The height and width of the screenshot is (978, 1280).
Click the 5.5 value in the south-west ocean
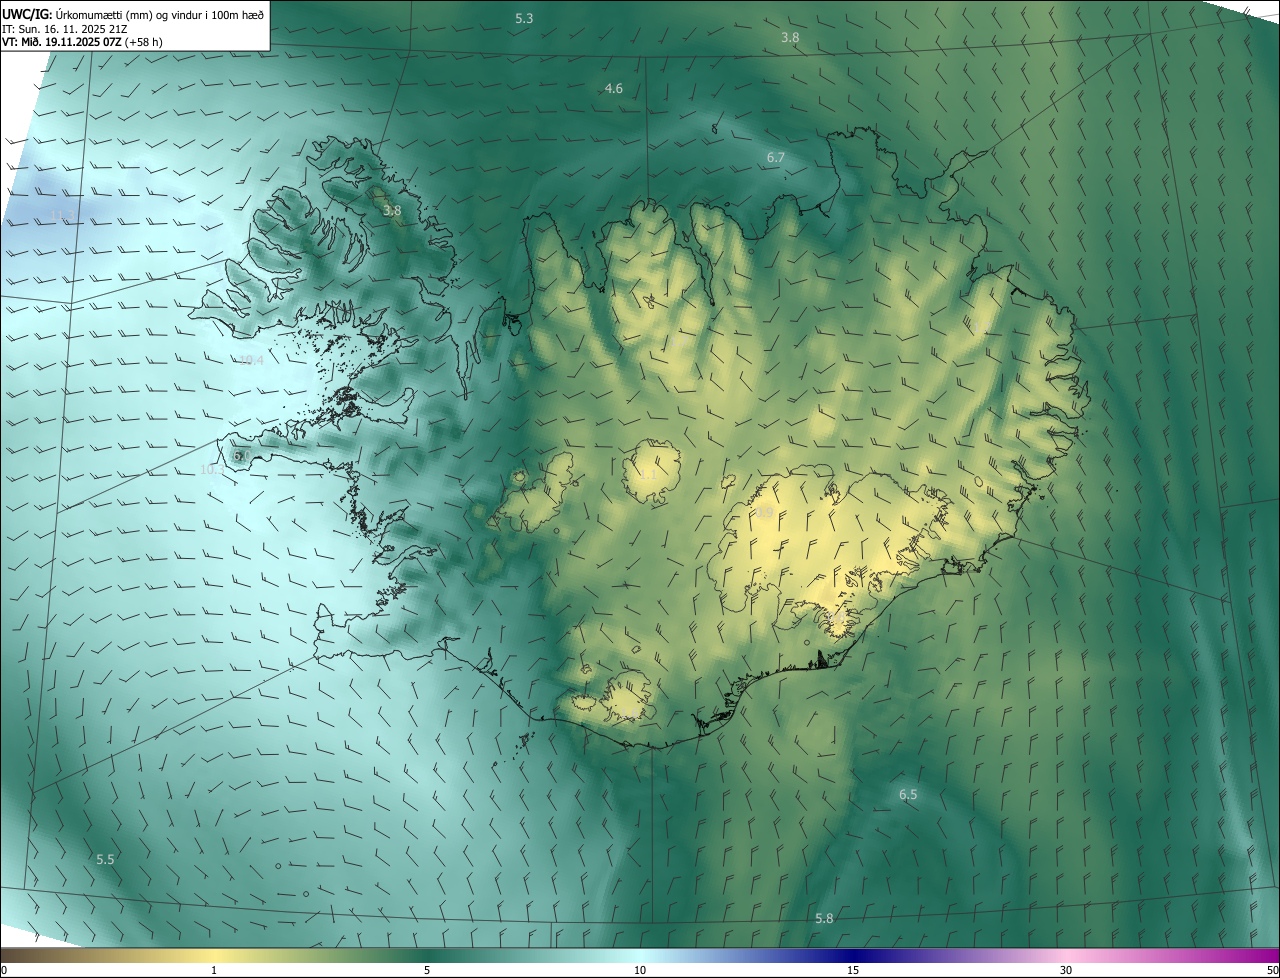[x=105, y=860]
